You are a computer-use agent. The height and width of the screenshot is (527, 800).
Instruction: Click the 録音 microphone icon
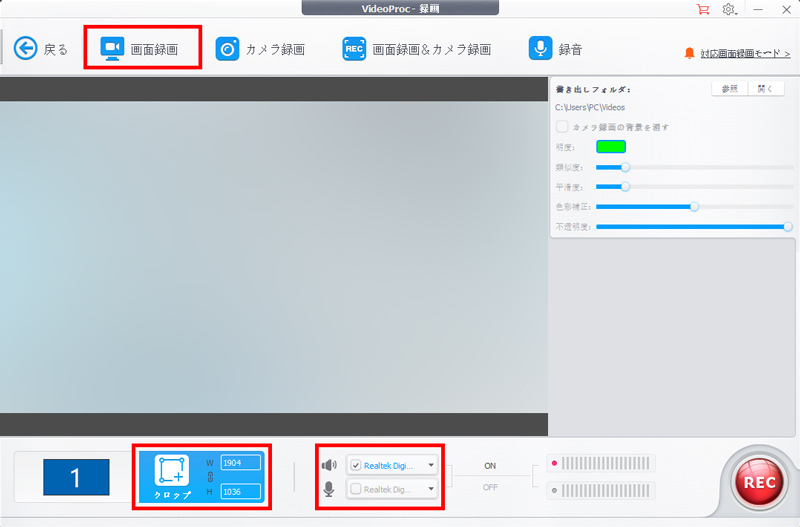(x=540, y=48)
